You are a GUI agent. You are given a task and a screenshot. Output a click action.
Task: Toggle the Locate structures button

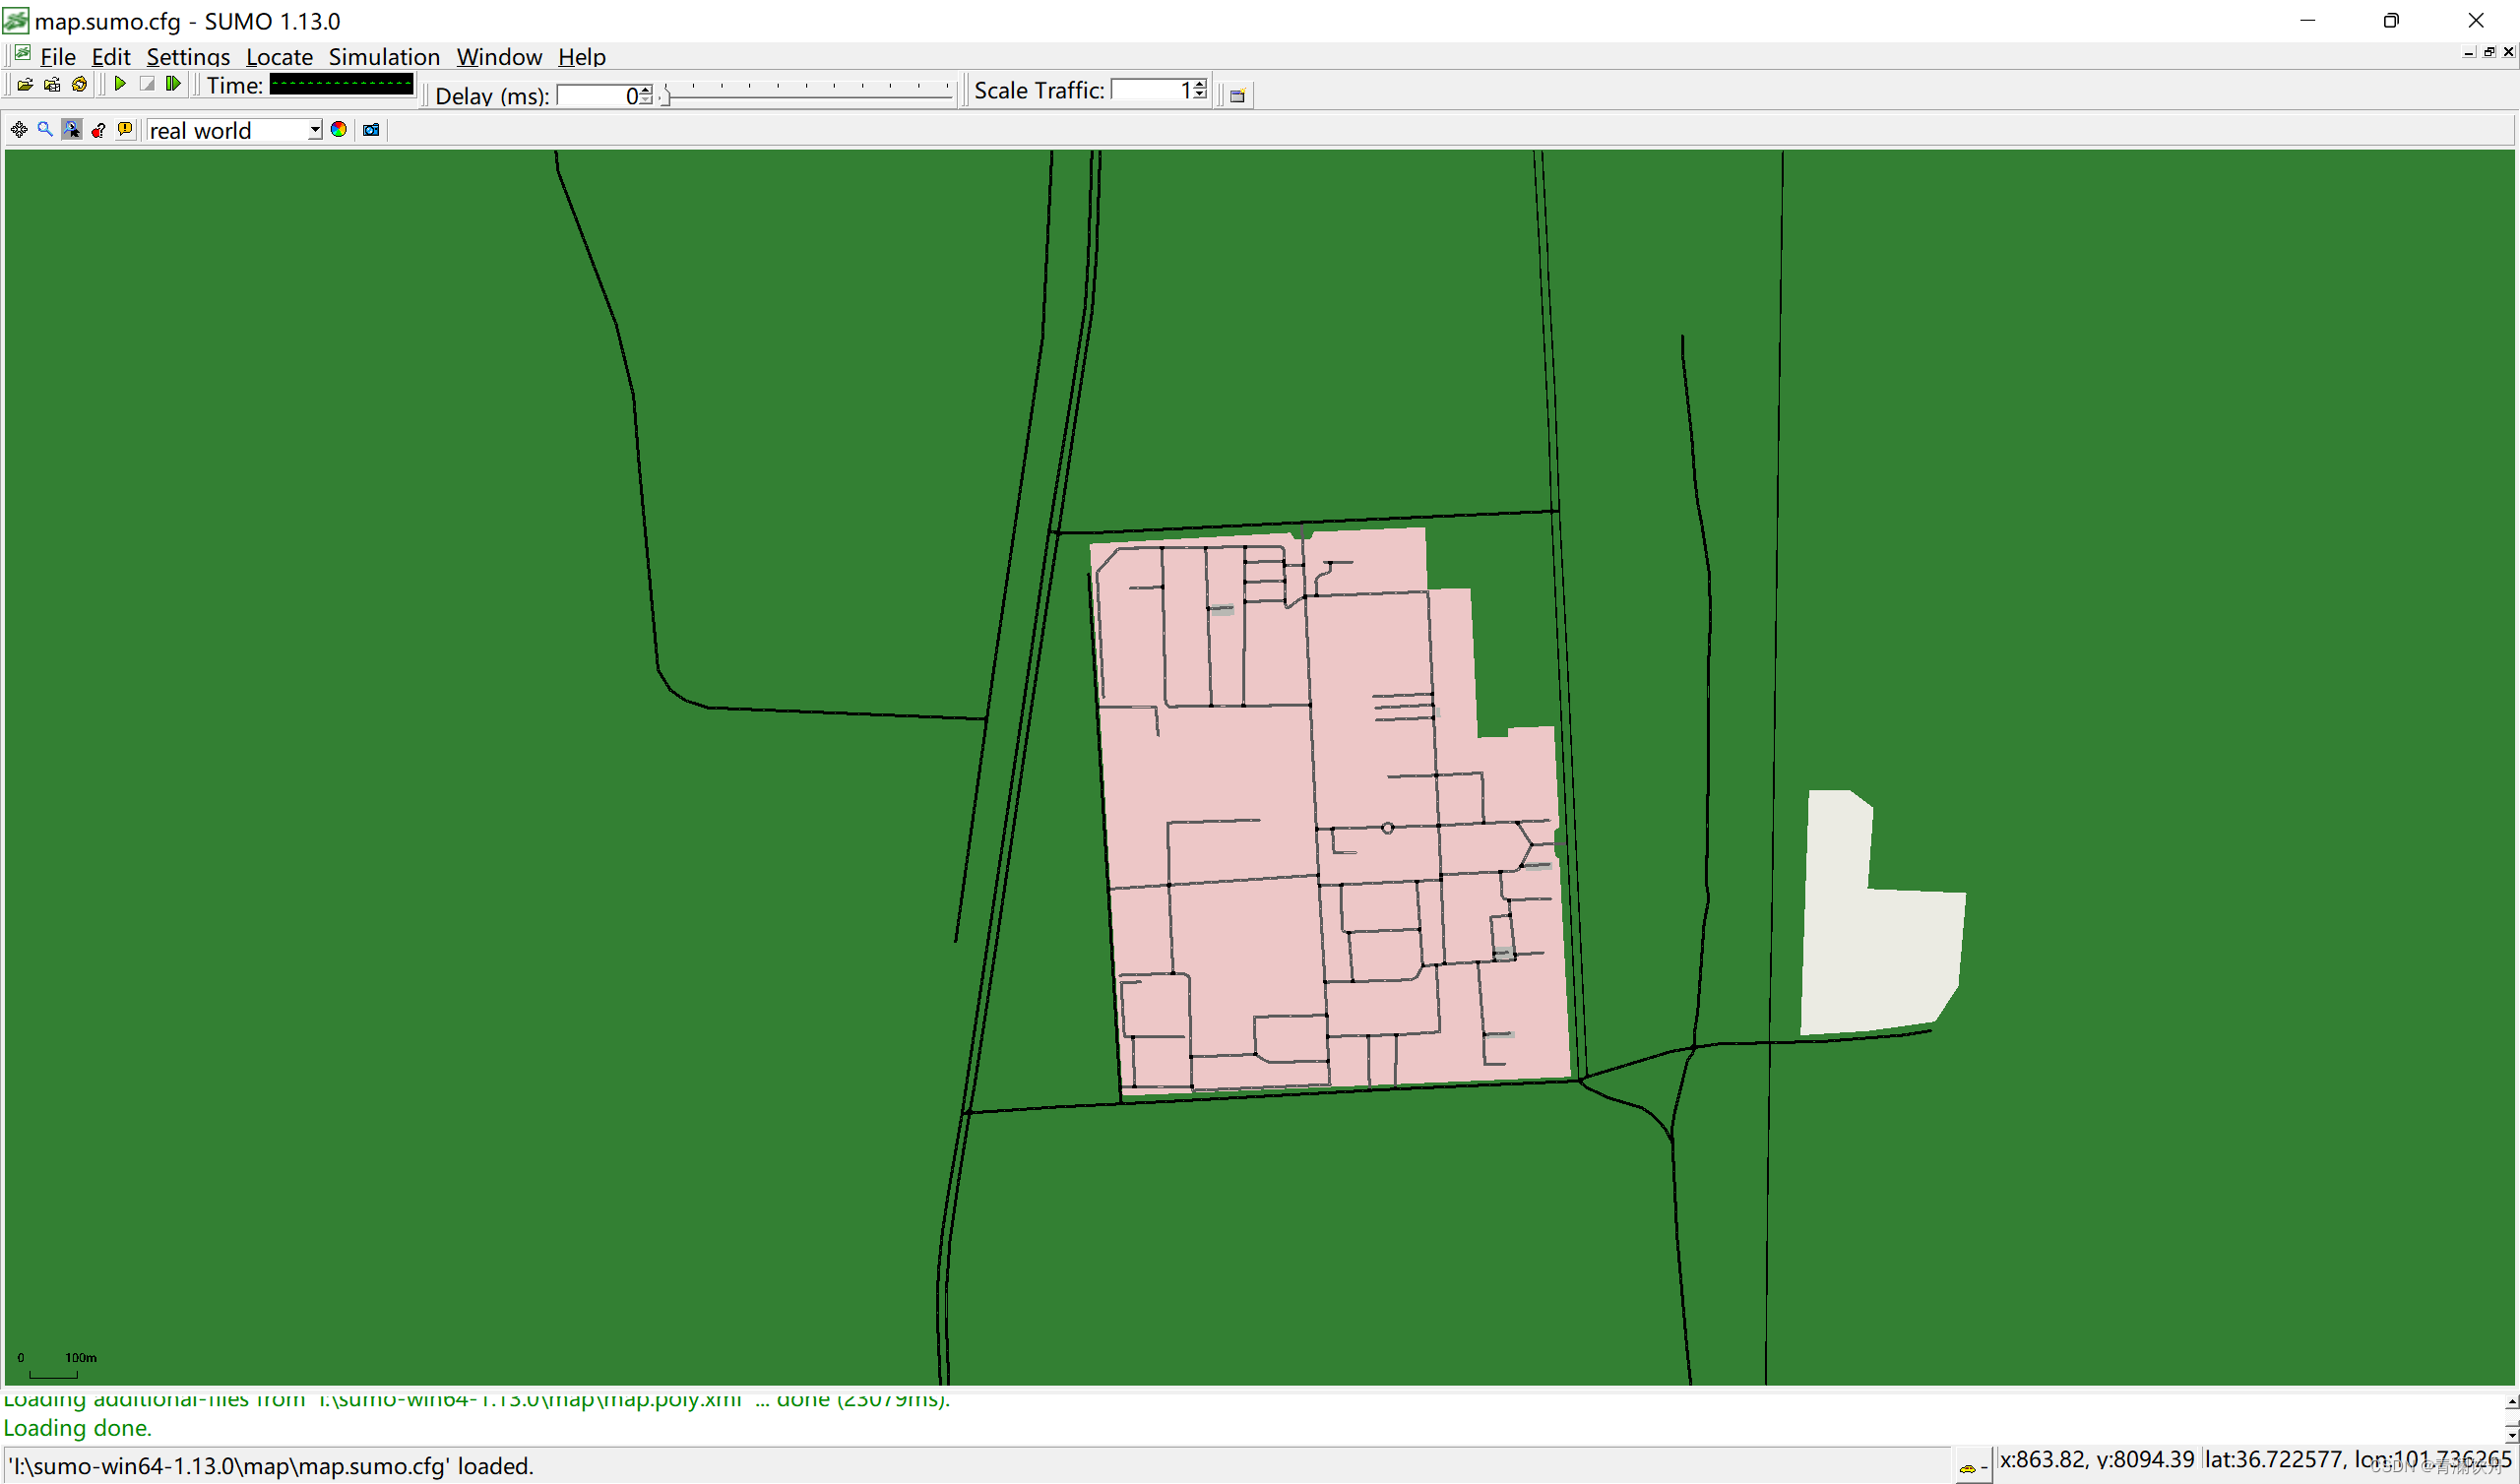click(72, 130)
